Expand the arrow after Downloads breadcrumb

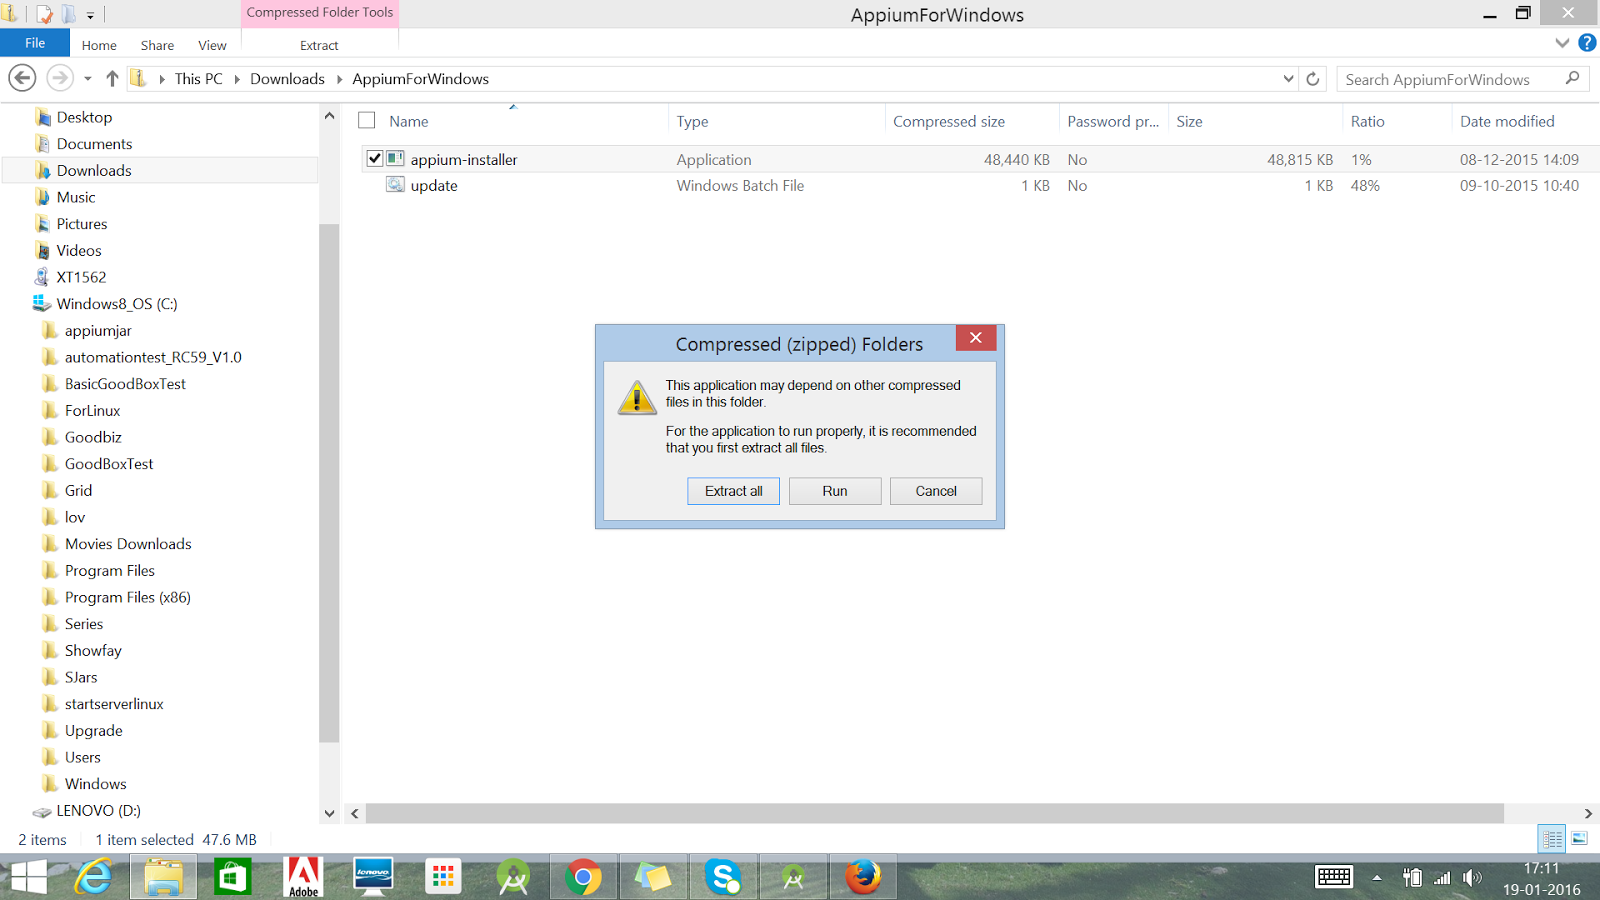tap(339, 79)
